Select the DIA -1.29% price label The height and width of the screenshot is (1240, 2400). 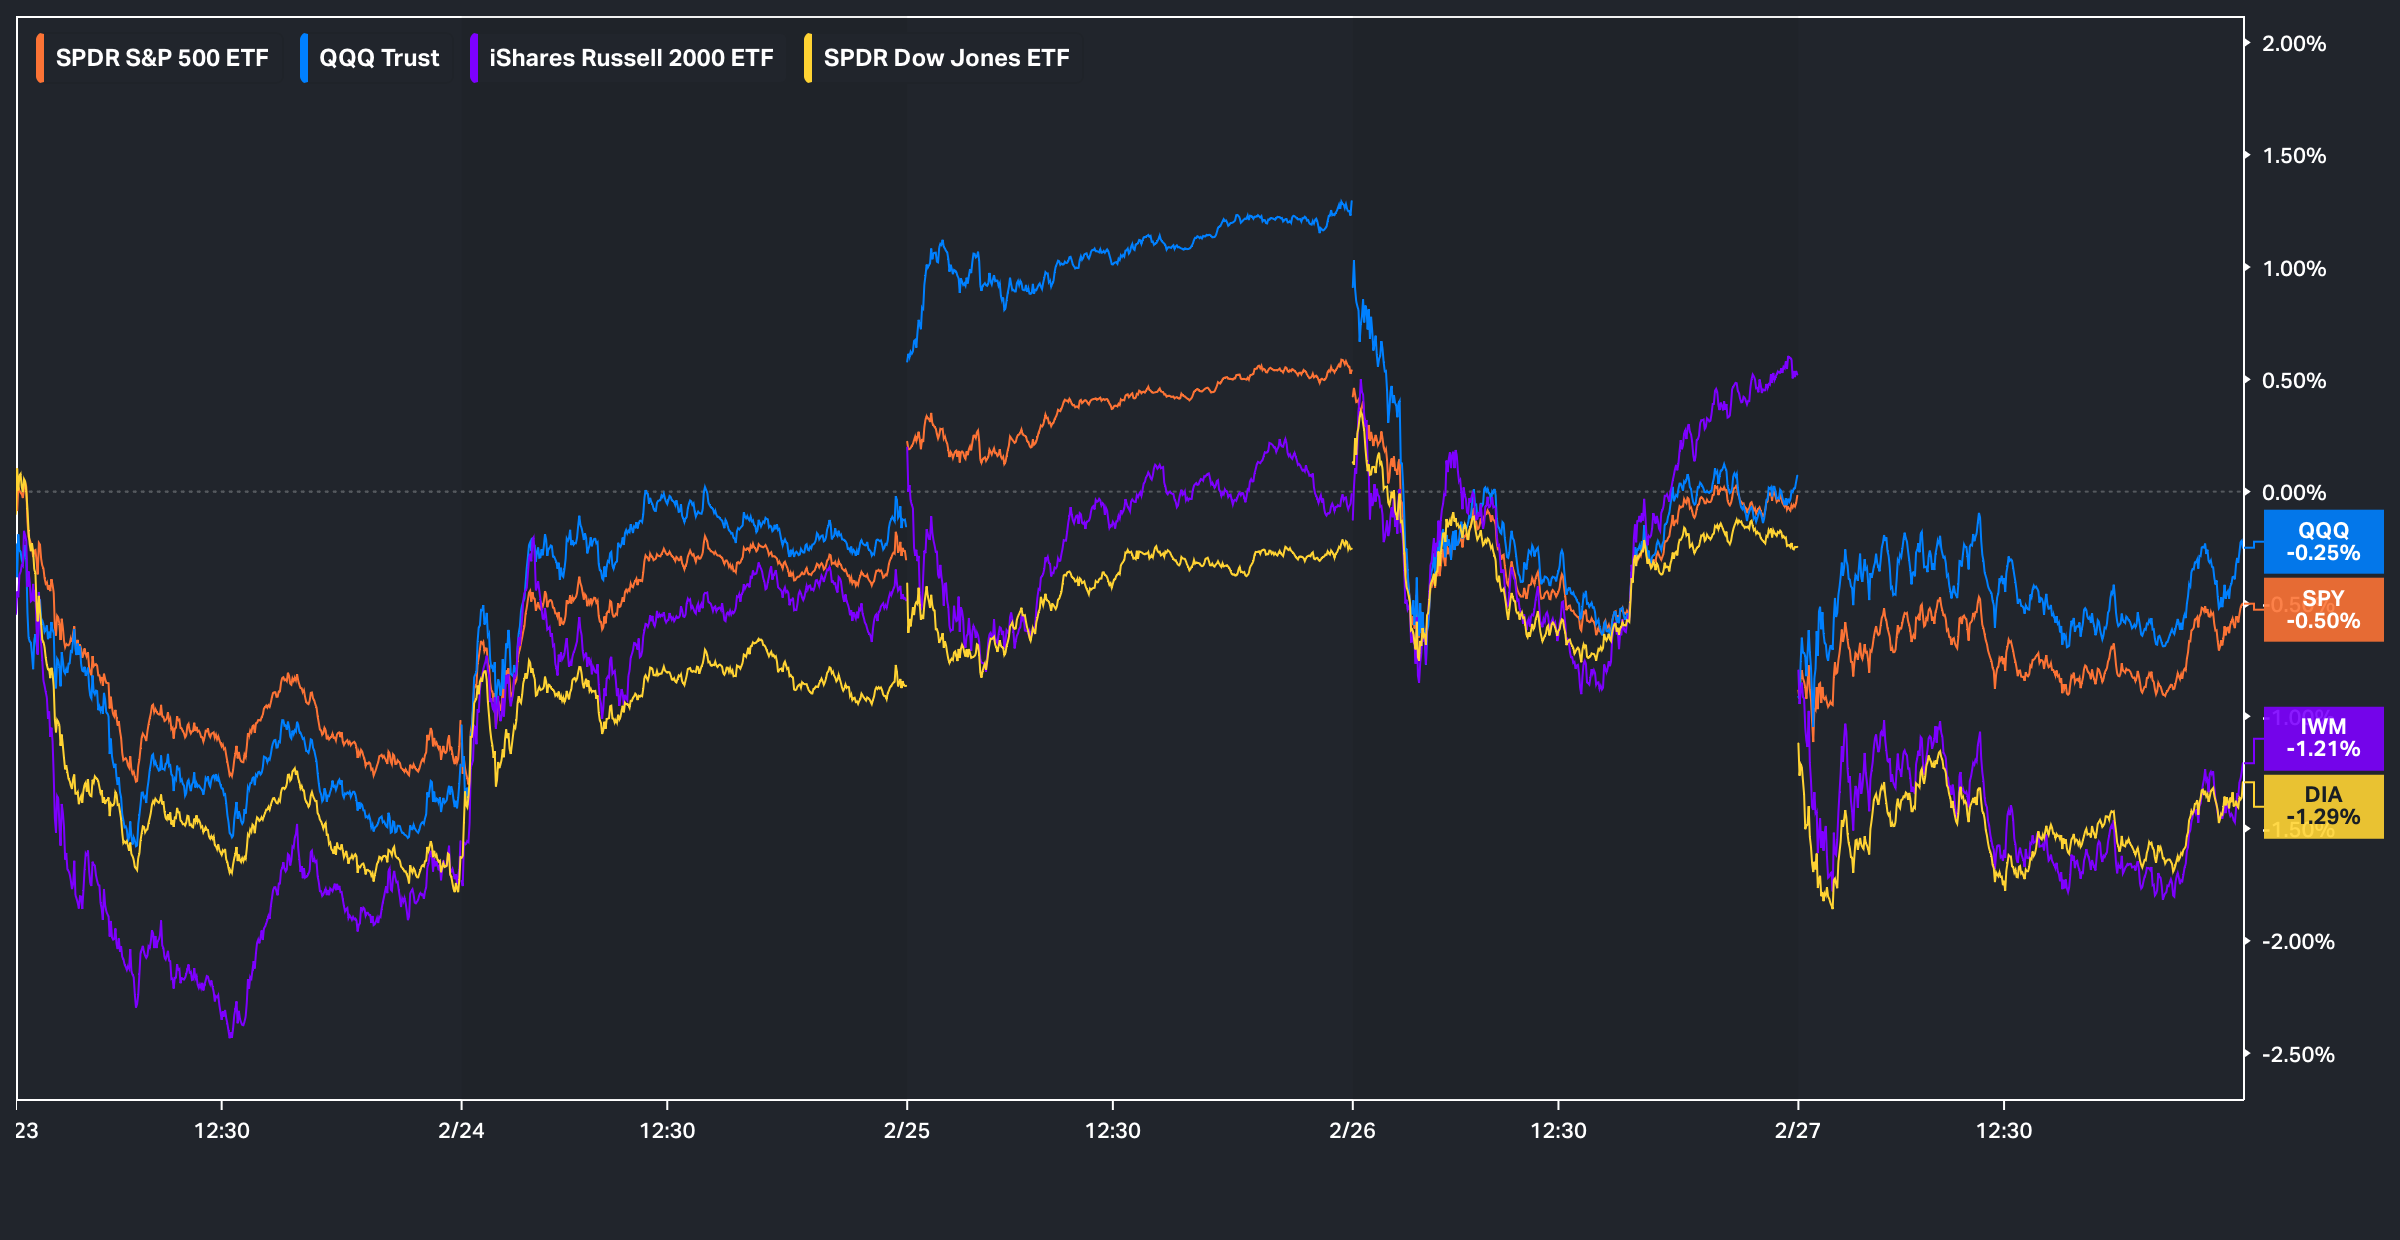point(2323,806)
